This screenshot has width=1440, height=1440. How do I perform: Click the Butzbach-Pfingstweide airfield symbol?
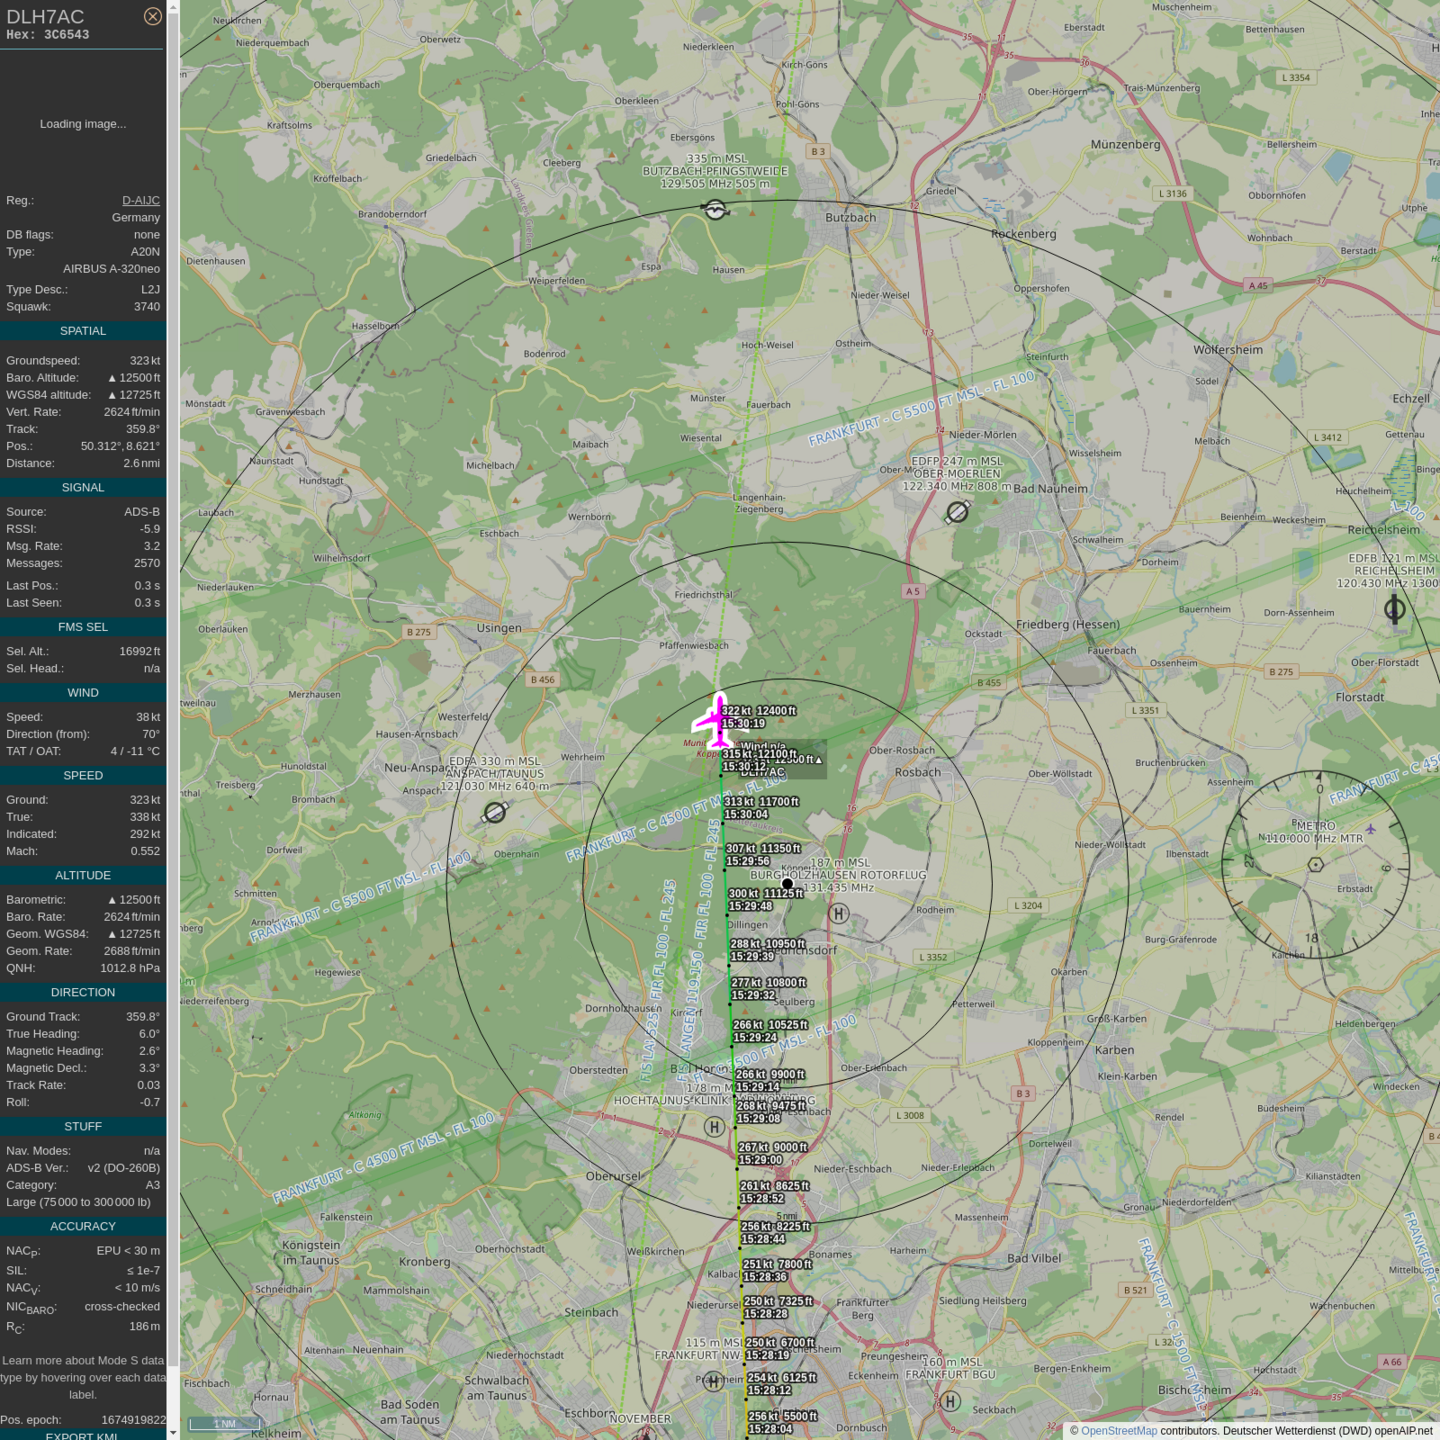tap(715, 209)
